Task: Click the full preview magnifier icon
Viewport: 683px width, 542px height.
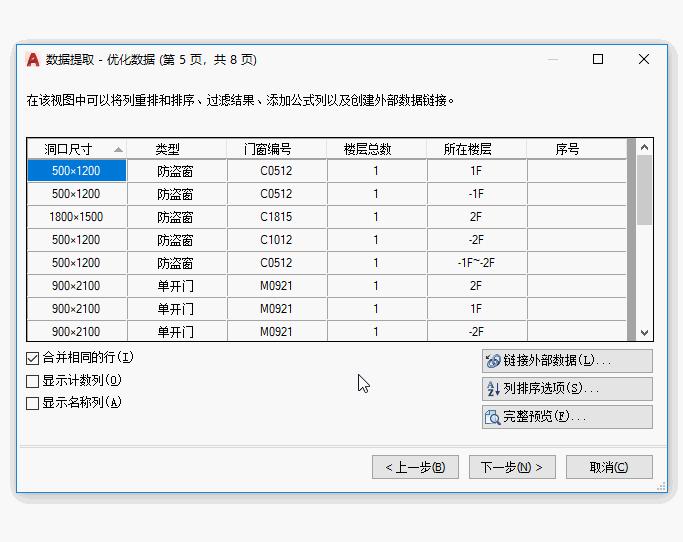Action: pyautogui.click(x=493, y=417)
